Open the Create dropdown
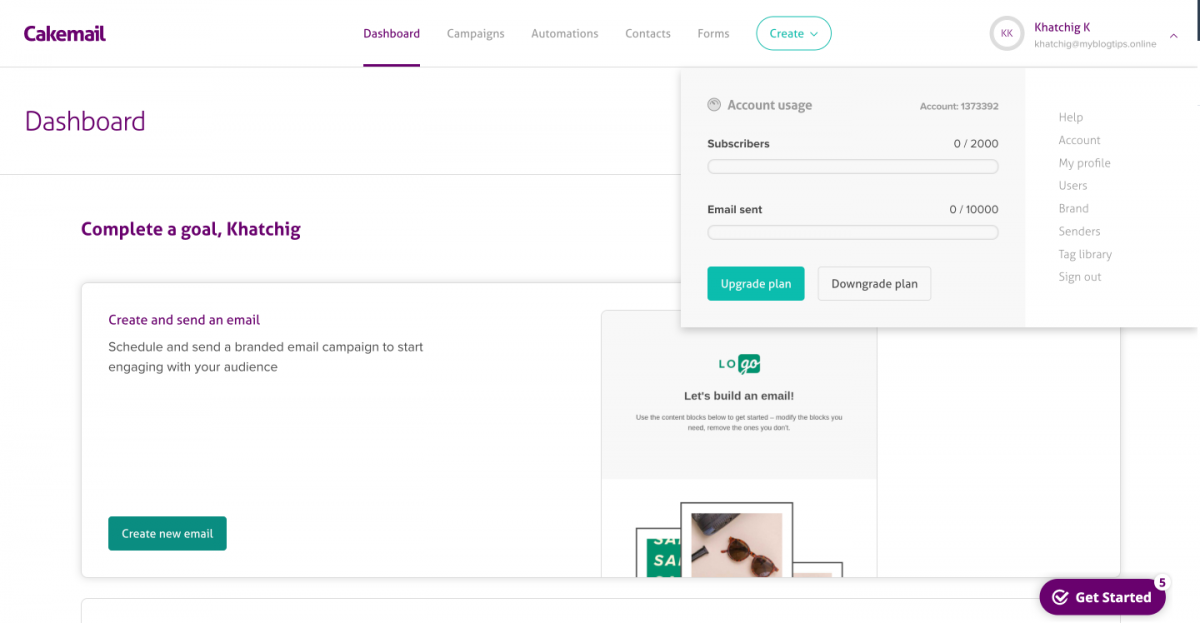The image size is (1200, 623). tap(793, 33)
